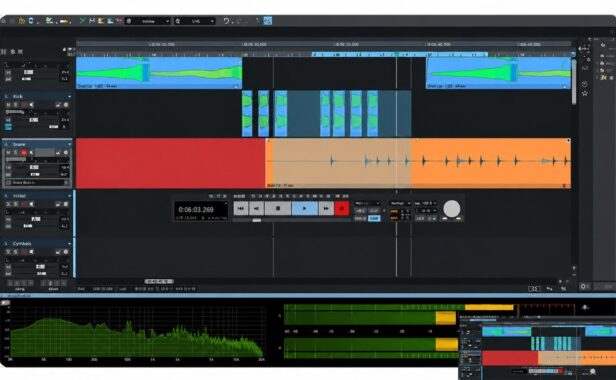Click the clock icon in right sidebar
This screenshot has width=616, height=380.
point(585,84)
